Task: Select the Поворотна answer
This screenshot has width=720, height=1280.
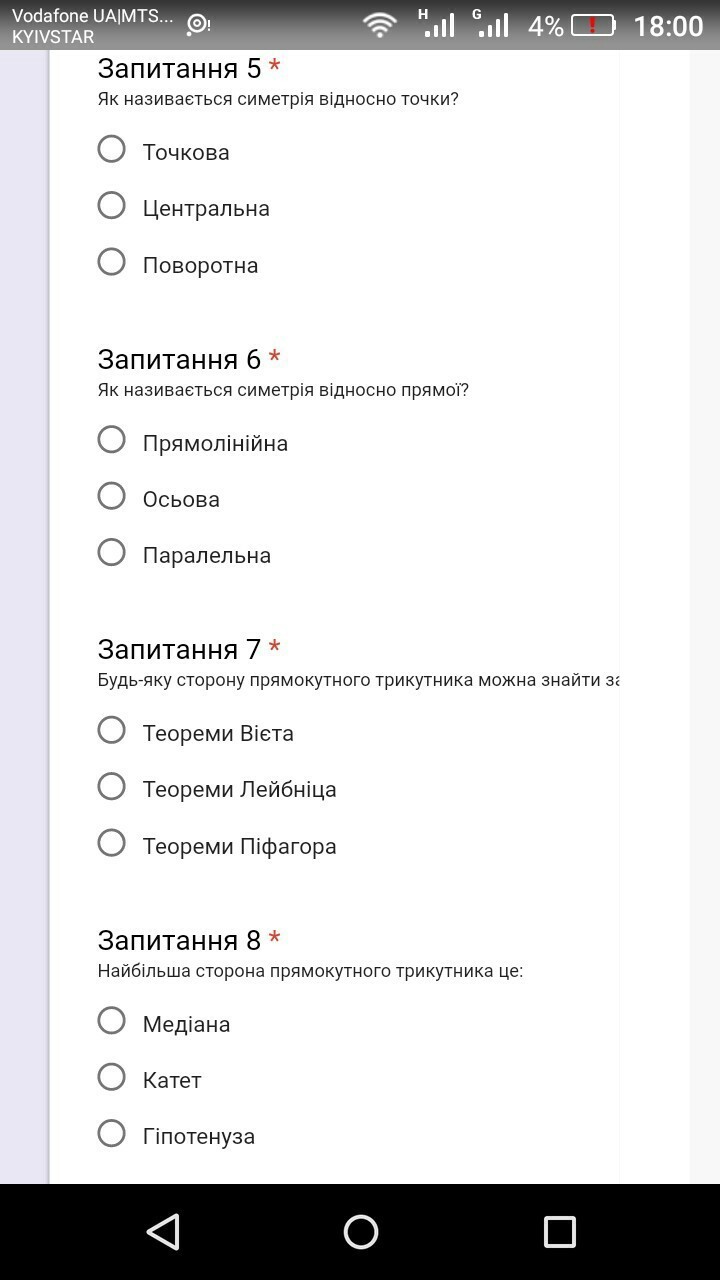Action: click(112, 262)
